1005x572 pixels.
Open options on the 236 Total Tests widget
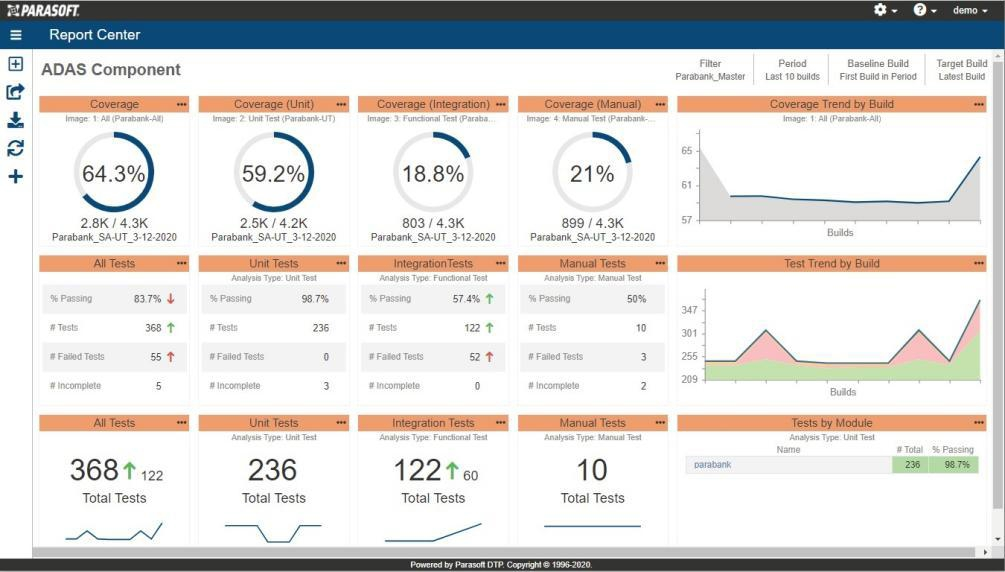point(341,423)
